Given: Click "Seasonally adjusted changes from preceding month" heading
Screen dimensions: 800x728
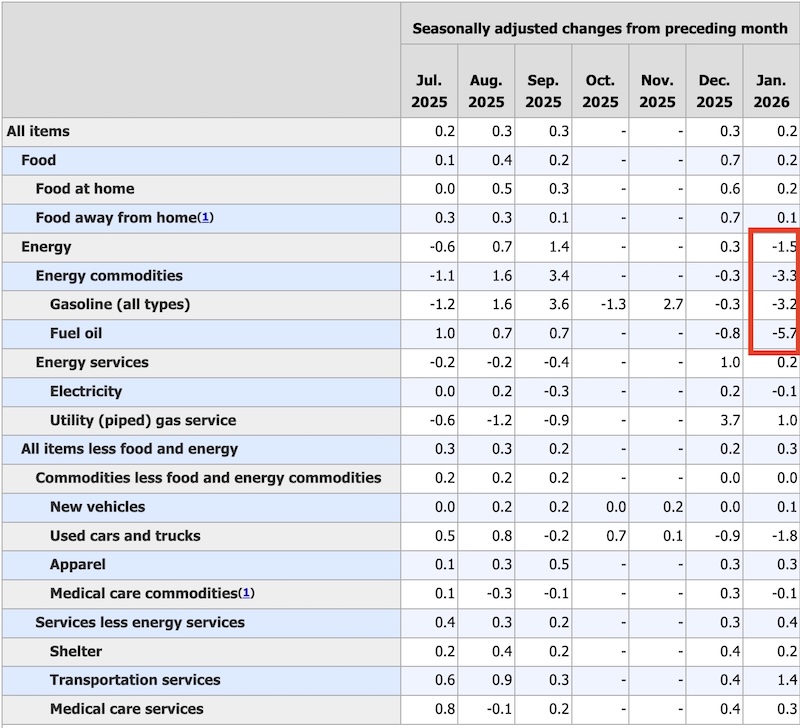Looking at the screenshot, I should (x=600, y=29).
